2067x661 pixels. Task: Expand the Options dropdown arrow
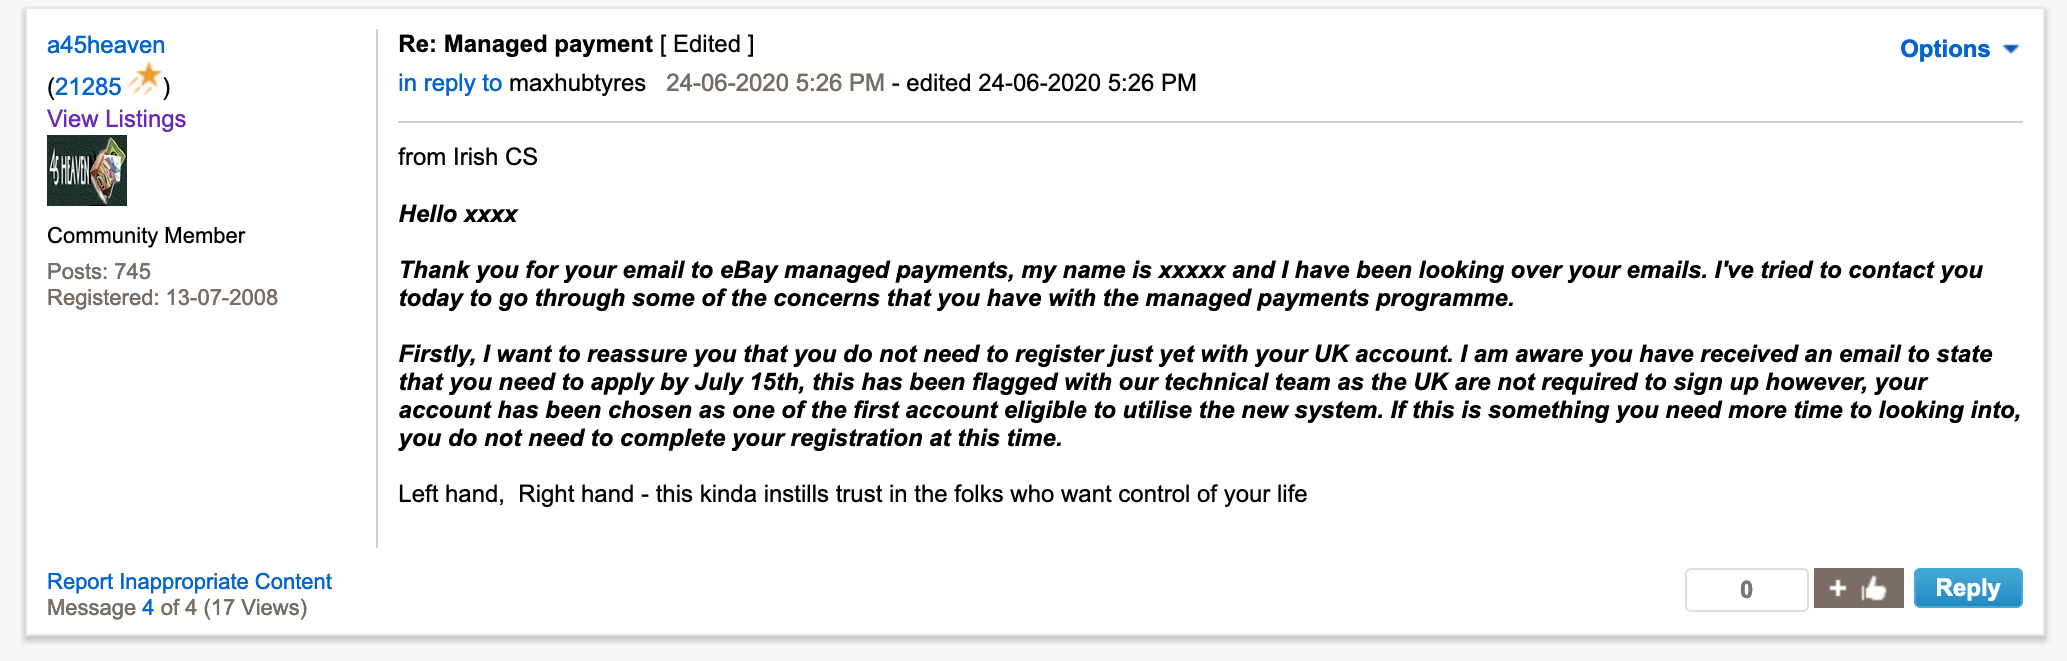(x=2011, y=49)
